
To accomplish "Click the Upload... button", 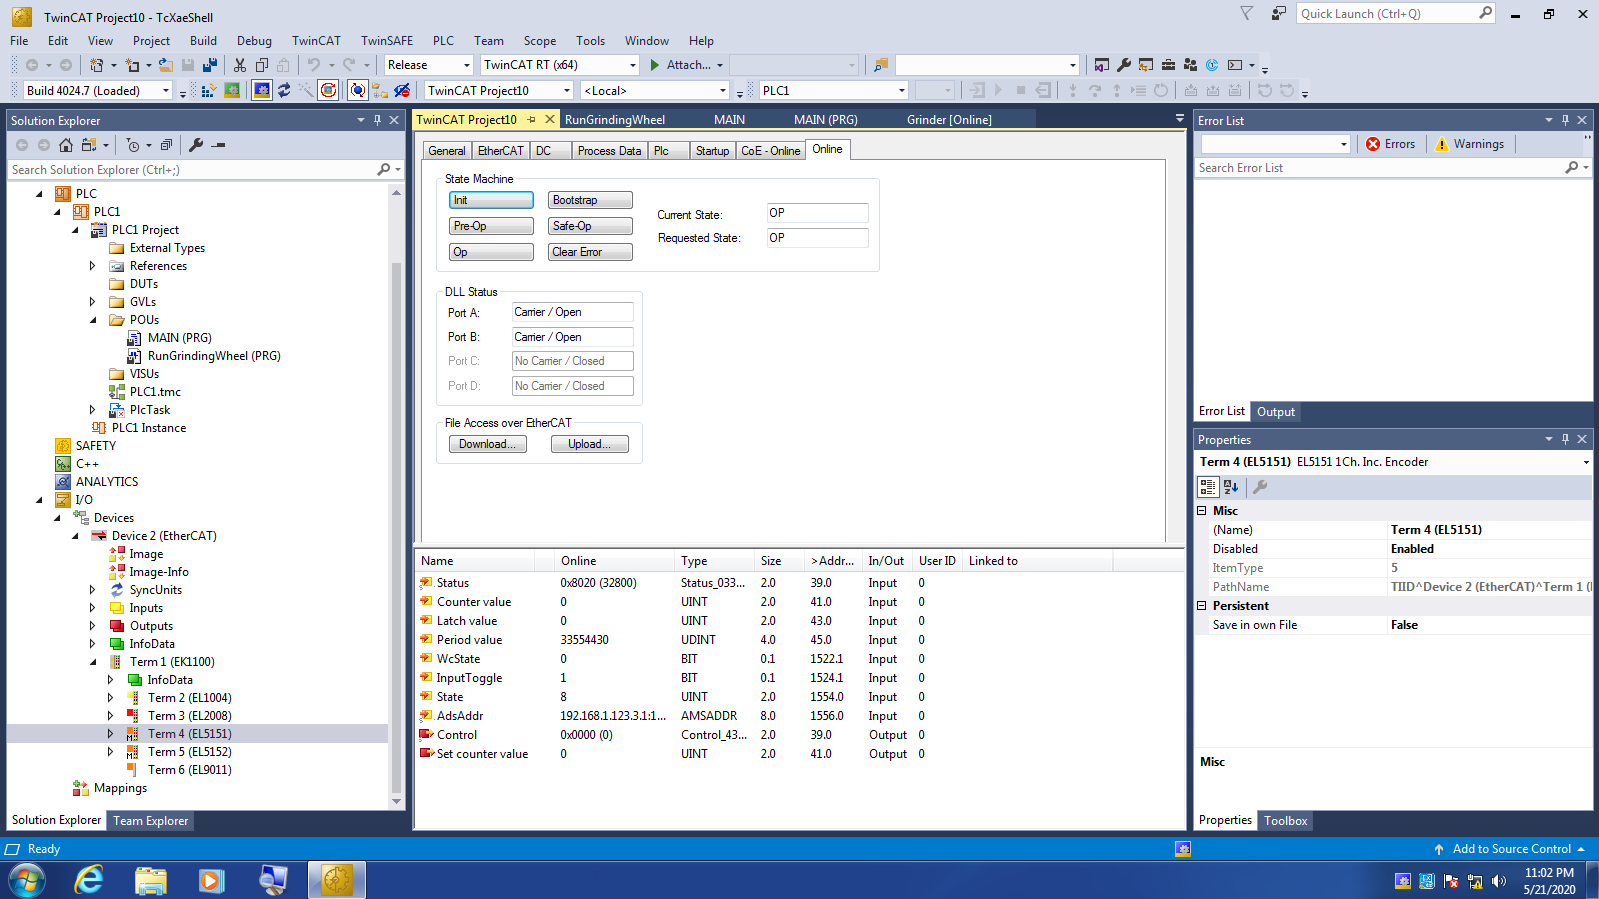I will coord(590,444).
